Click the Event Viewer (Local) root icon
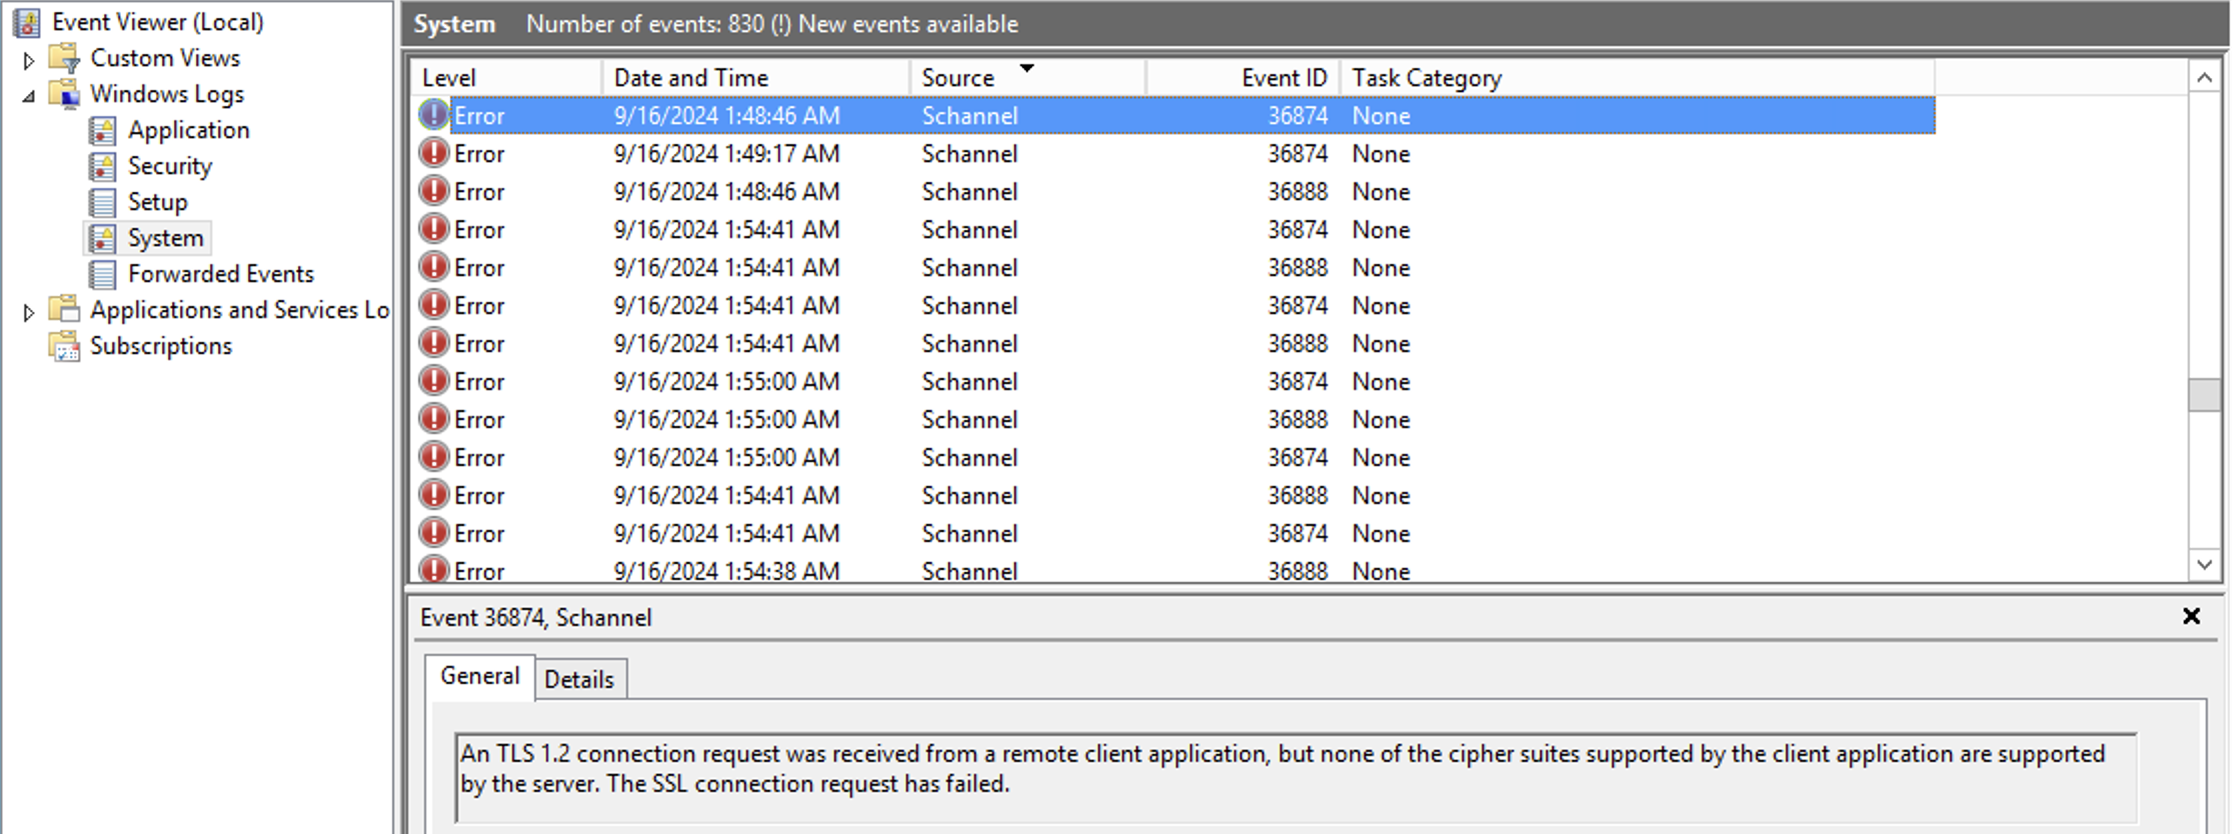 click(x=27, y=22)
